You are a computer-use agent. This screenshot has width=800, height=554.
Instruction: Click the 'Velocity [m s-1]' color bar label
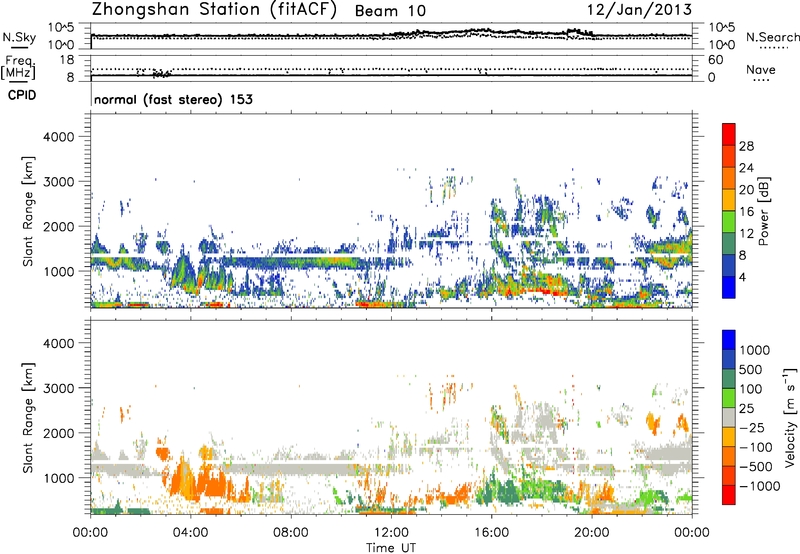[x=790, y=417]
